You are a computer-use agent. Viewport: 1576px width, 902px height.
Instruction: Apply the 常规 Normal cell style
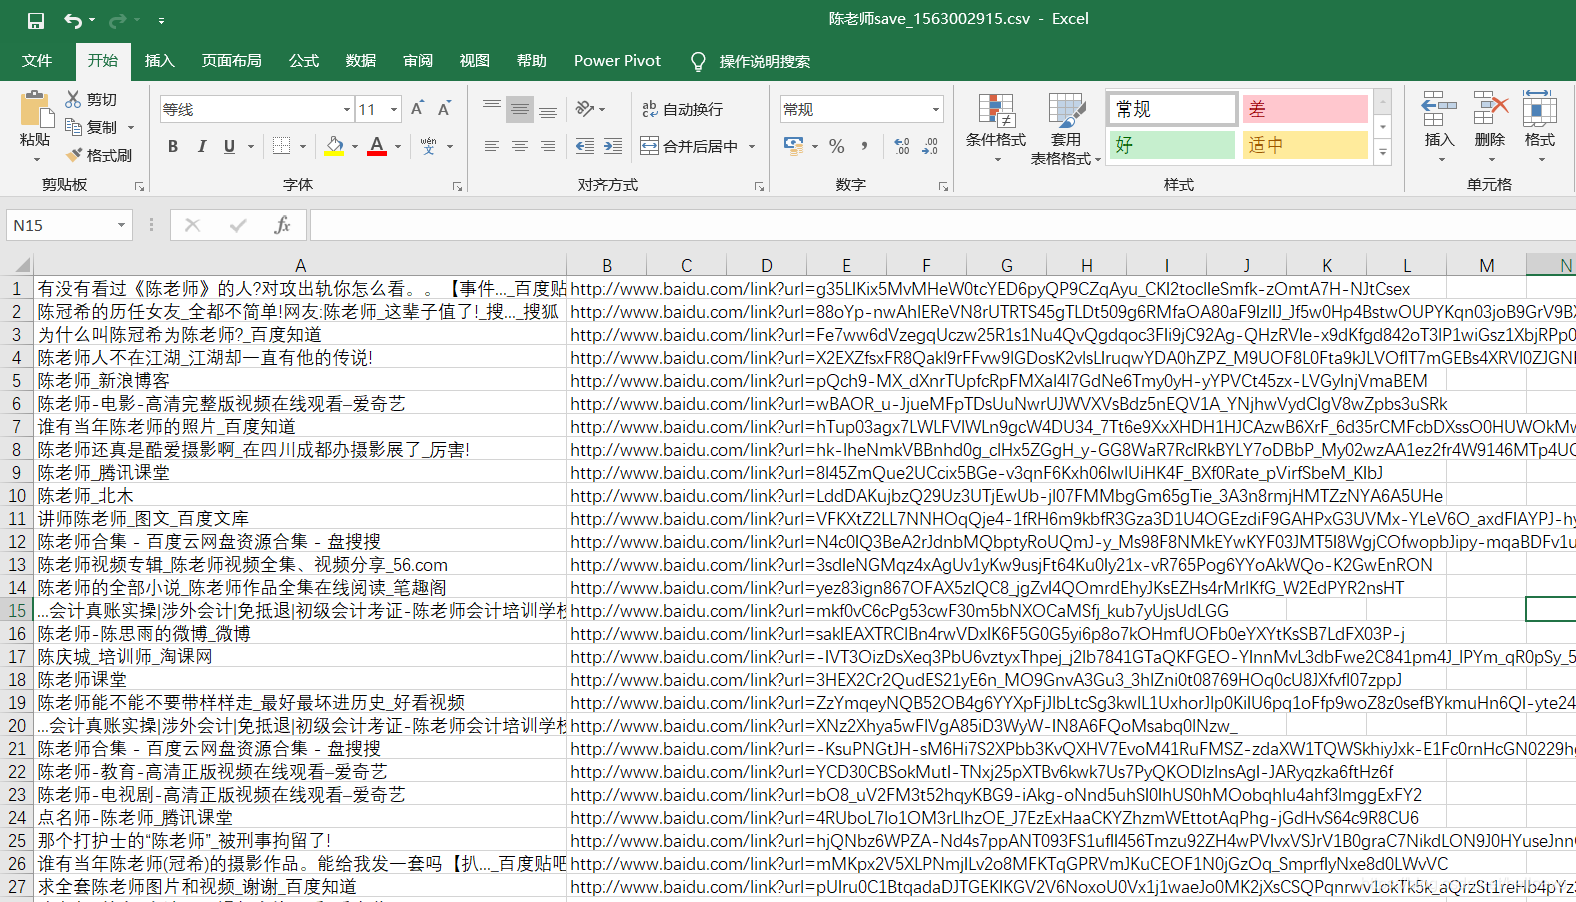[x=1171, y=108]
